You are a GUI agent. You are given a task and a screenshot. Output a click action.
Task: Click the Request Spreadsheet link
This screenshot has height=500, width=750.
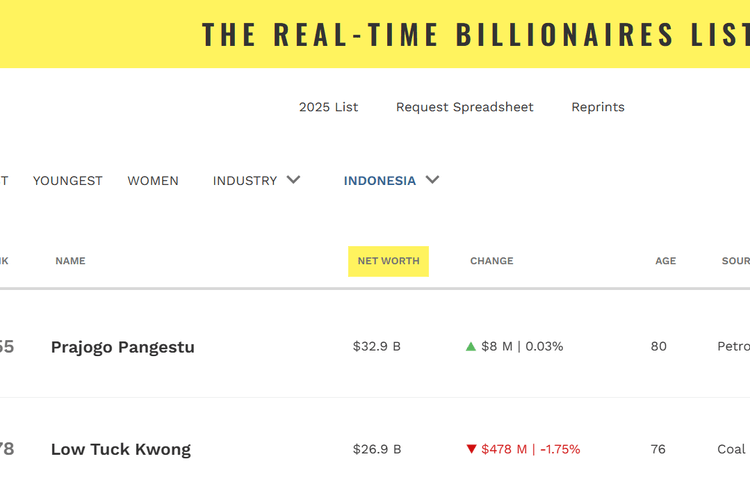pyautogui.click(x=464, y=107)
